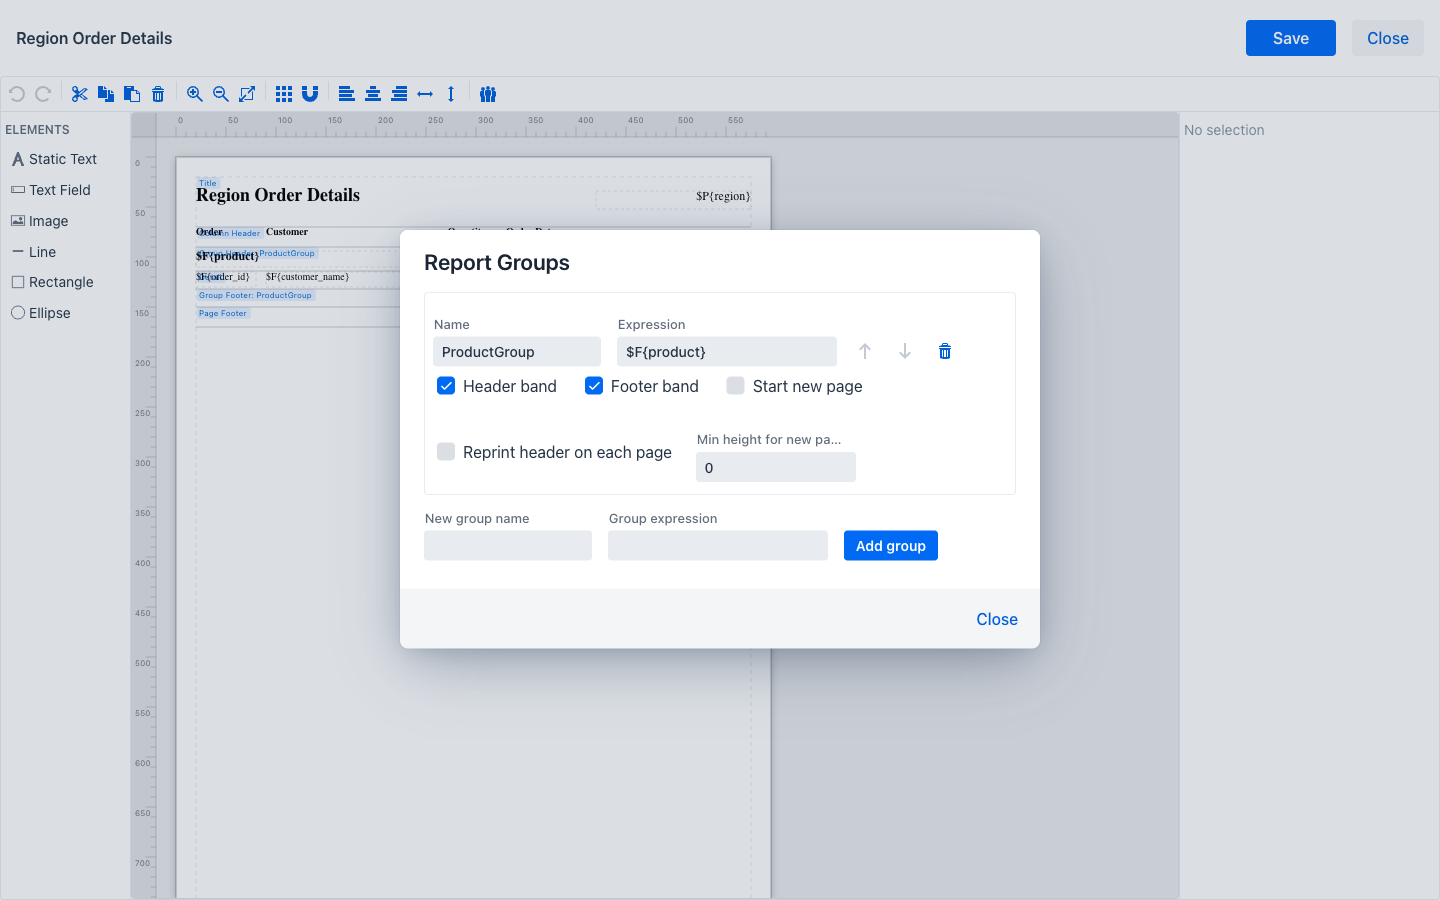Delete the ProductGroup group trash icon
1440x900 pixels.
945,351
